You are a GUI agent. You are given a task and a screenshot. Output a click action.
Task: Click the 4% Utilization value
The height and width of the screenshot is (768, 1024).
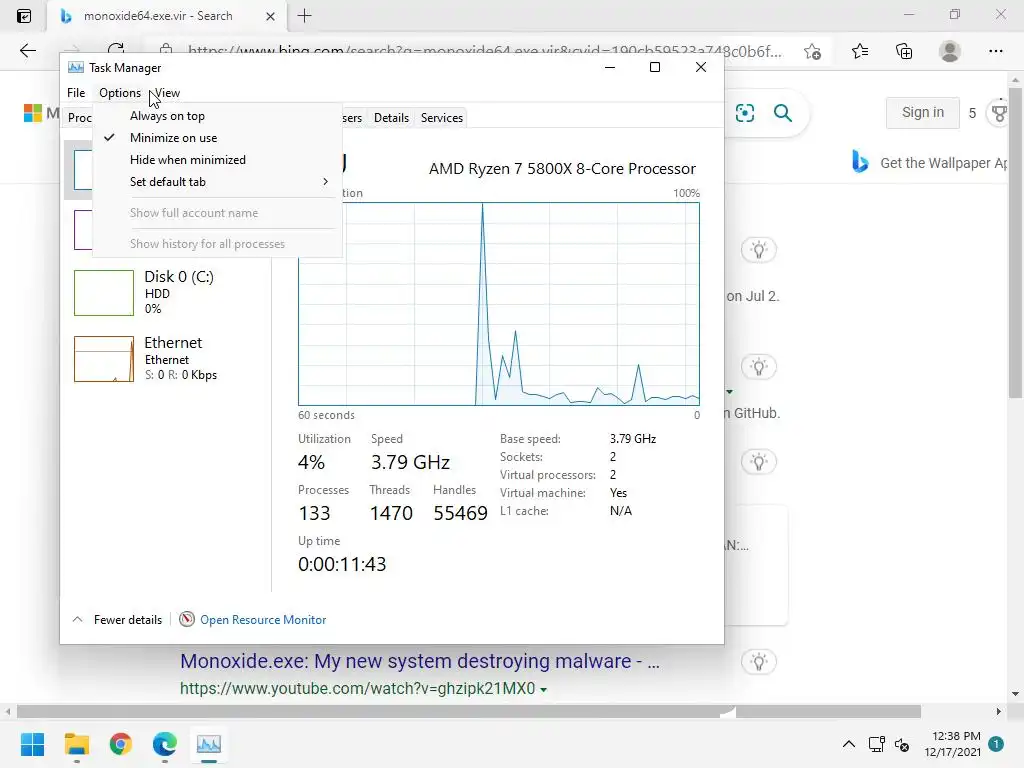(311, 462)
